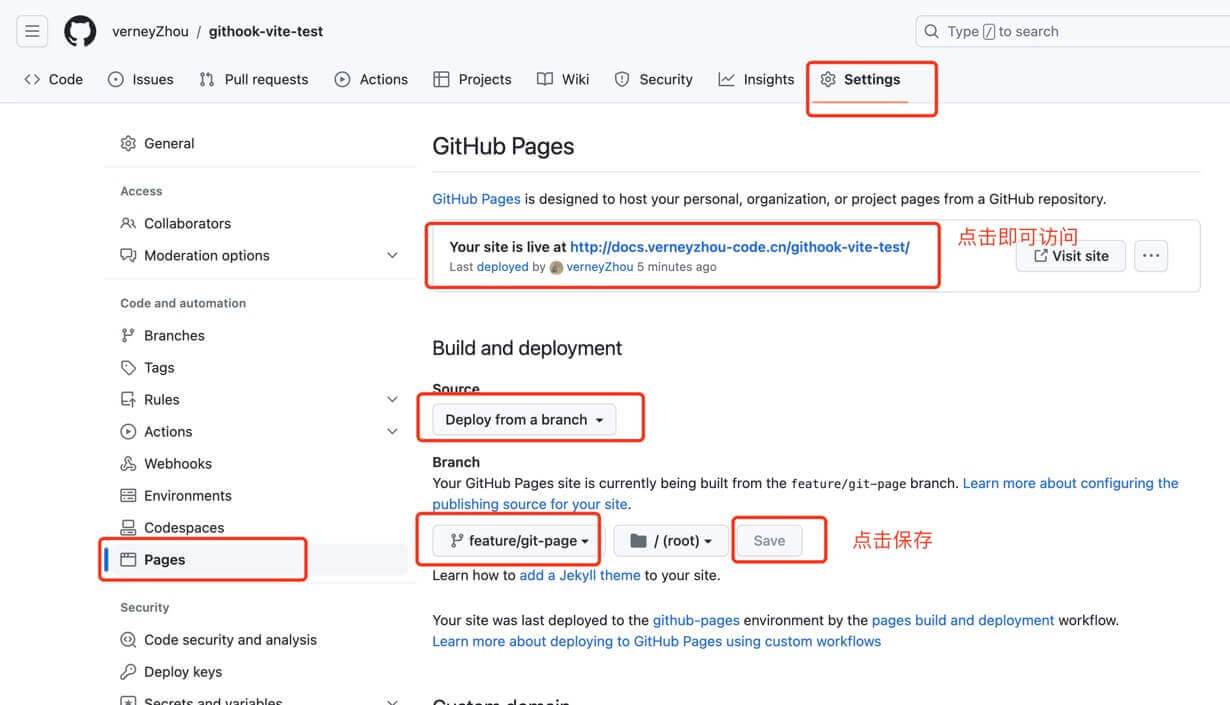Expand the Rules sidebar section

[392, 400]
